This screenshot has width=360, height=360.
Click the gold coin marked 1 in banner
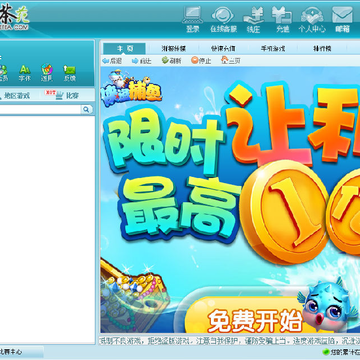[284, 213]
